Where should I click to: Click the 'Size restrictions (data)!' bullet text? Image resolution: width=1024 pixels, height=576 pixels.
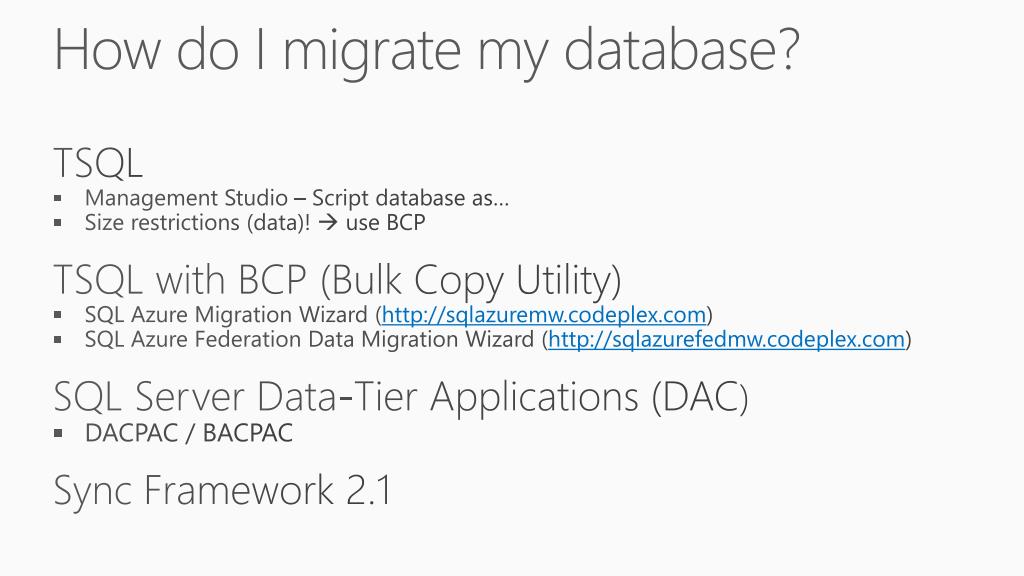point(197,223)
